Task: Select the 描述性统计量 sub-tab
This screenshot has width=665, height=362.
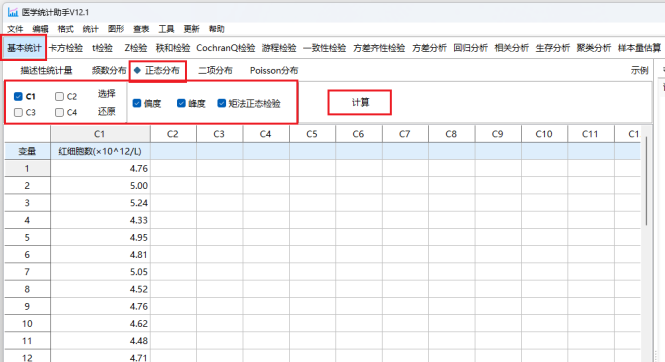Action: [46, 70]
